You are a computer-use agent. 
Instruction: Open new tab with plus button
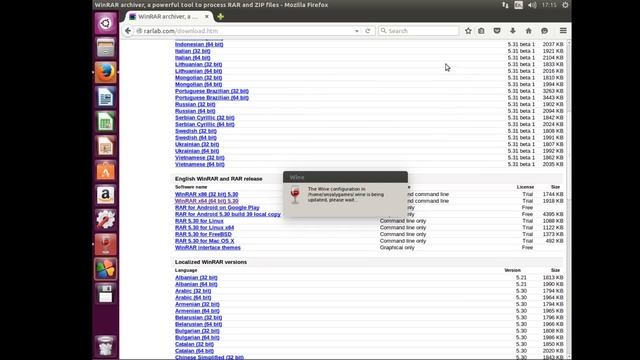coord(220,17)
